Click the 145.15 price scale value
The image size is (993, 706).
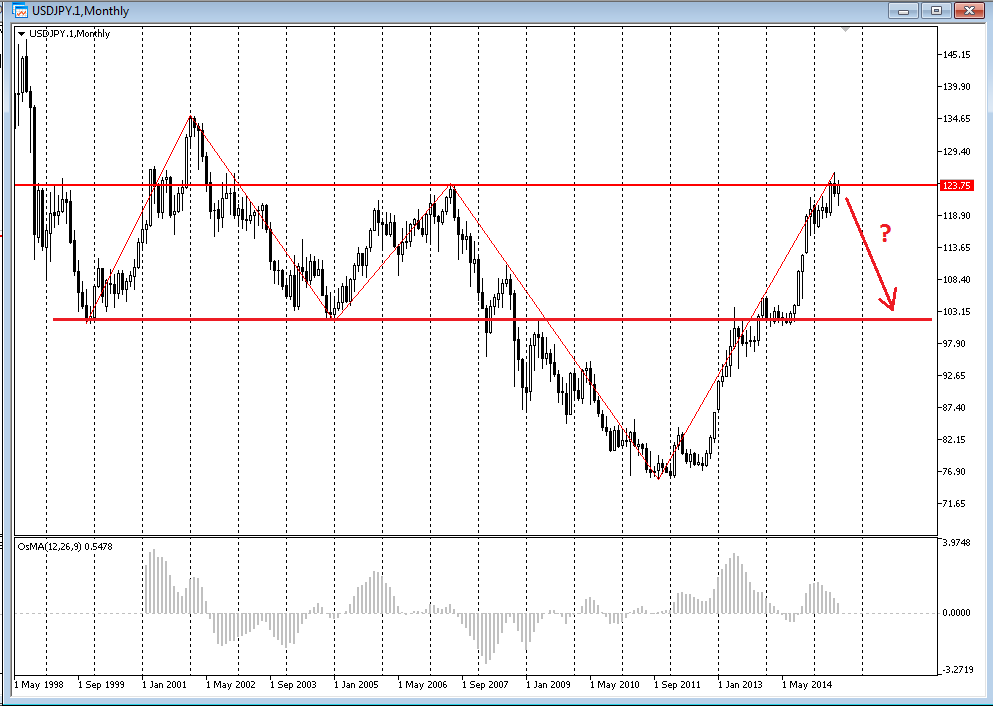point(956,55)
